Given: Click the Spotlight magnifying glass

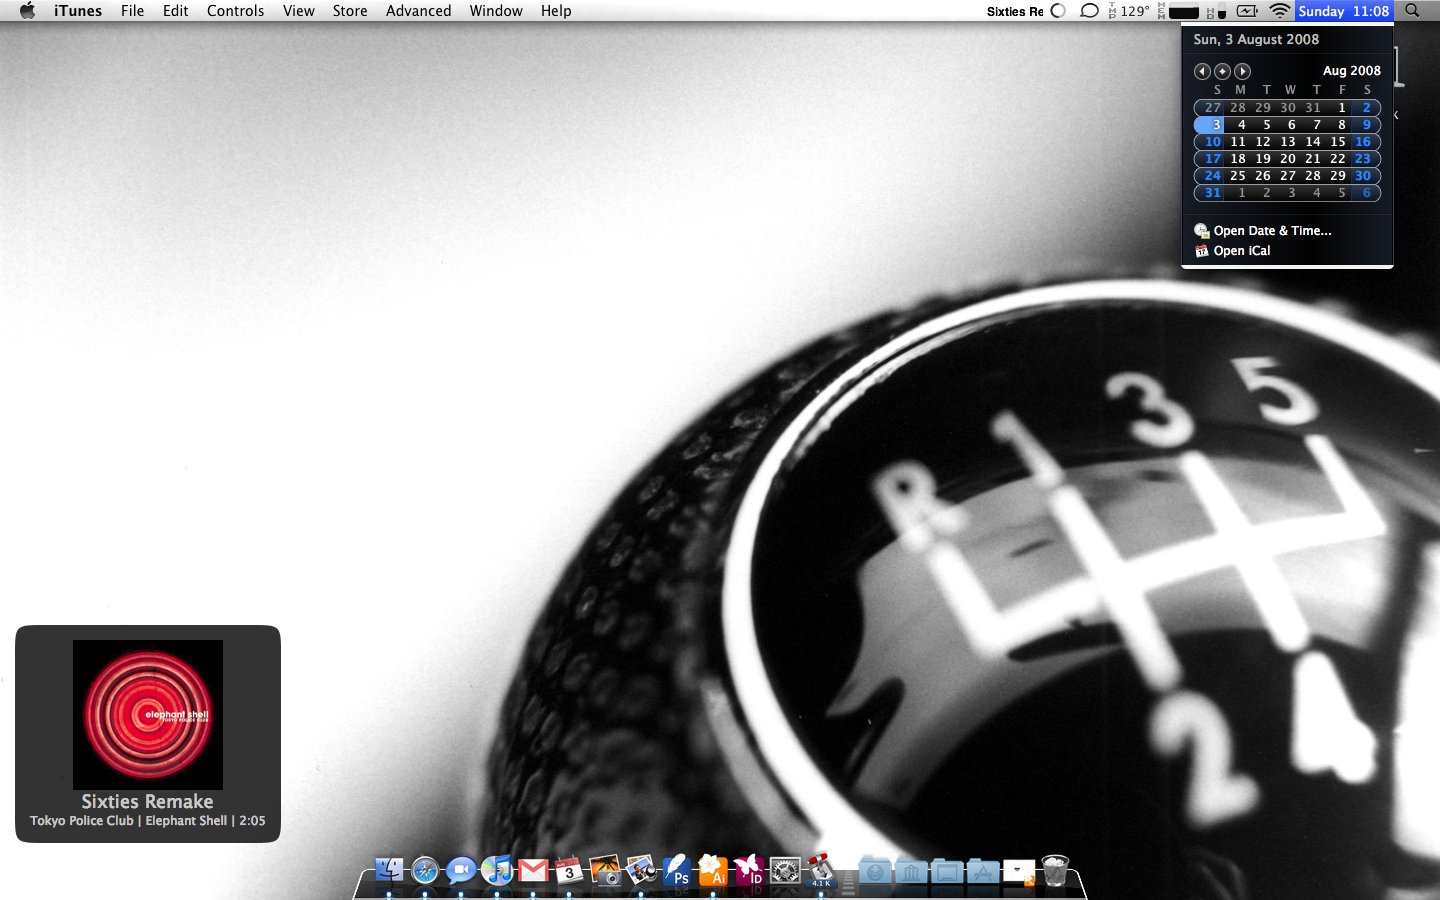Looking at the screenshot, I should 1412,11.
